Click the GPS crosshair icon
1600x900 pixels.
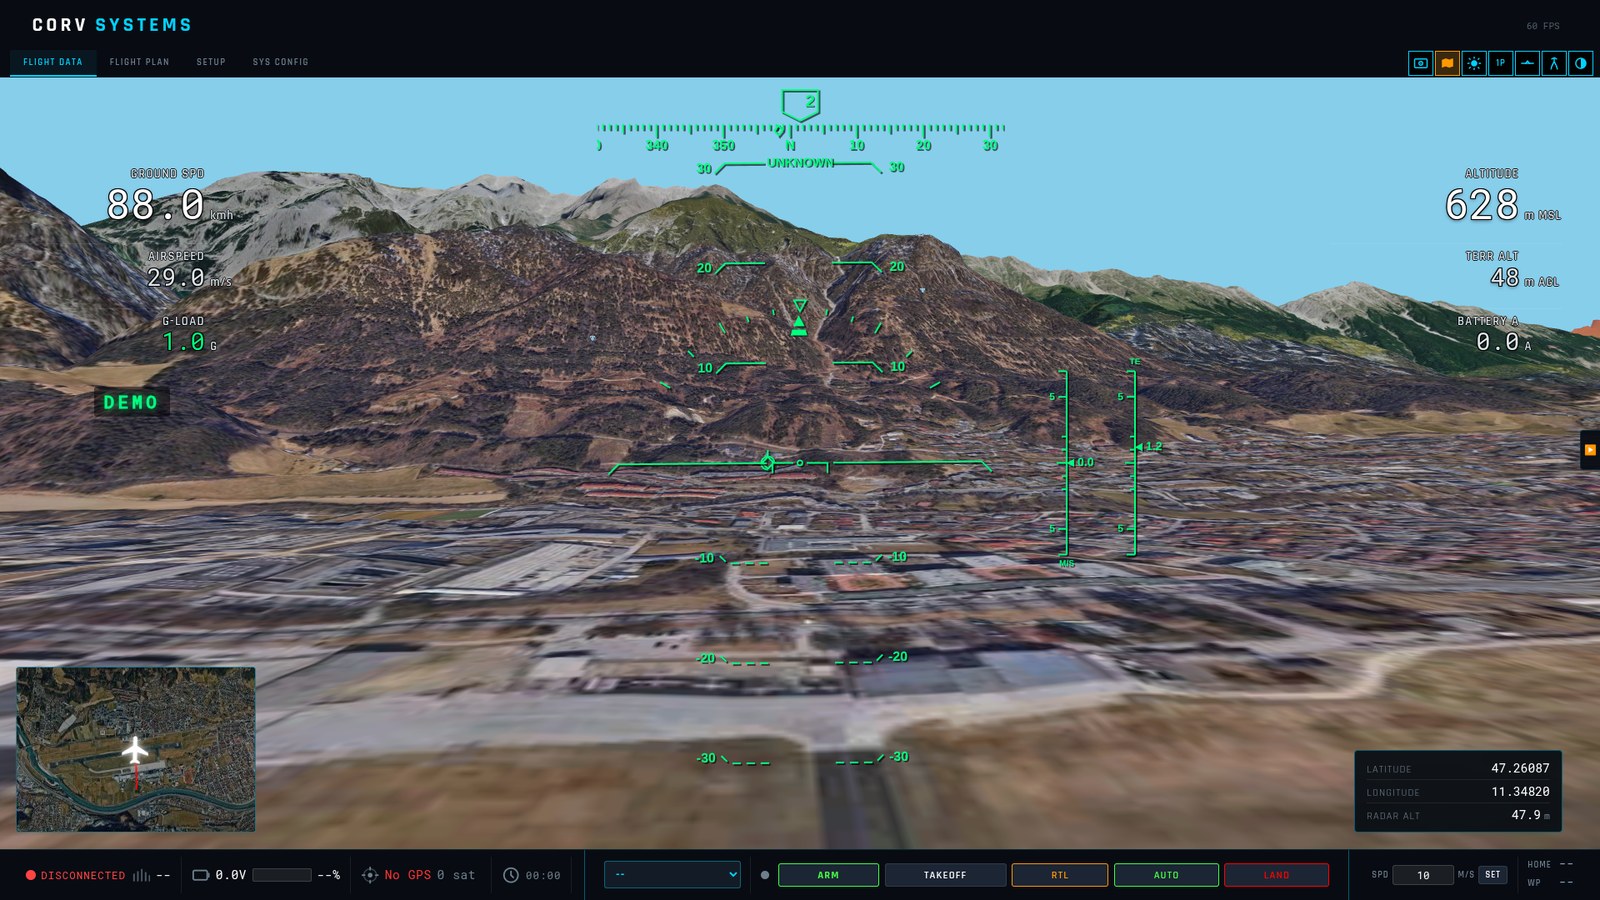[x=370, y=875]
